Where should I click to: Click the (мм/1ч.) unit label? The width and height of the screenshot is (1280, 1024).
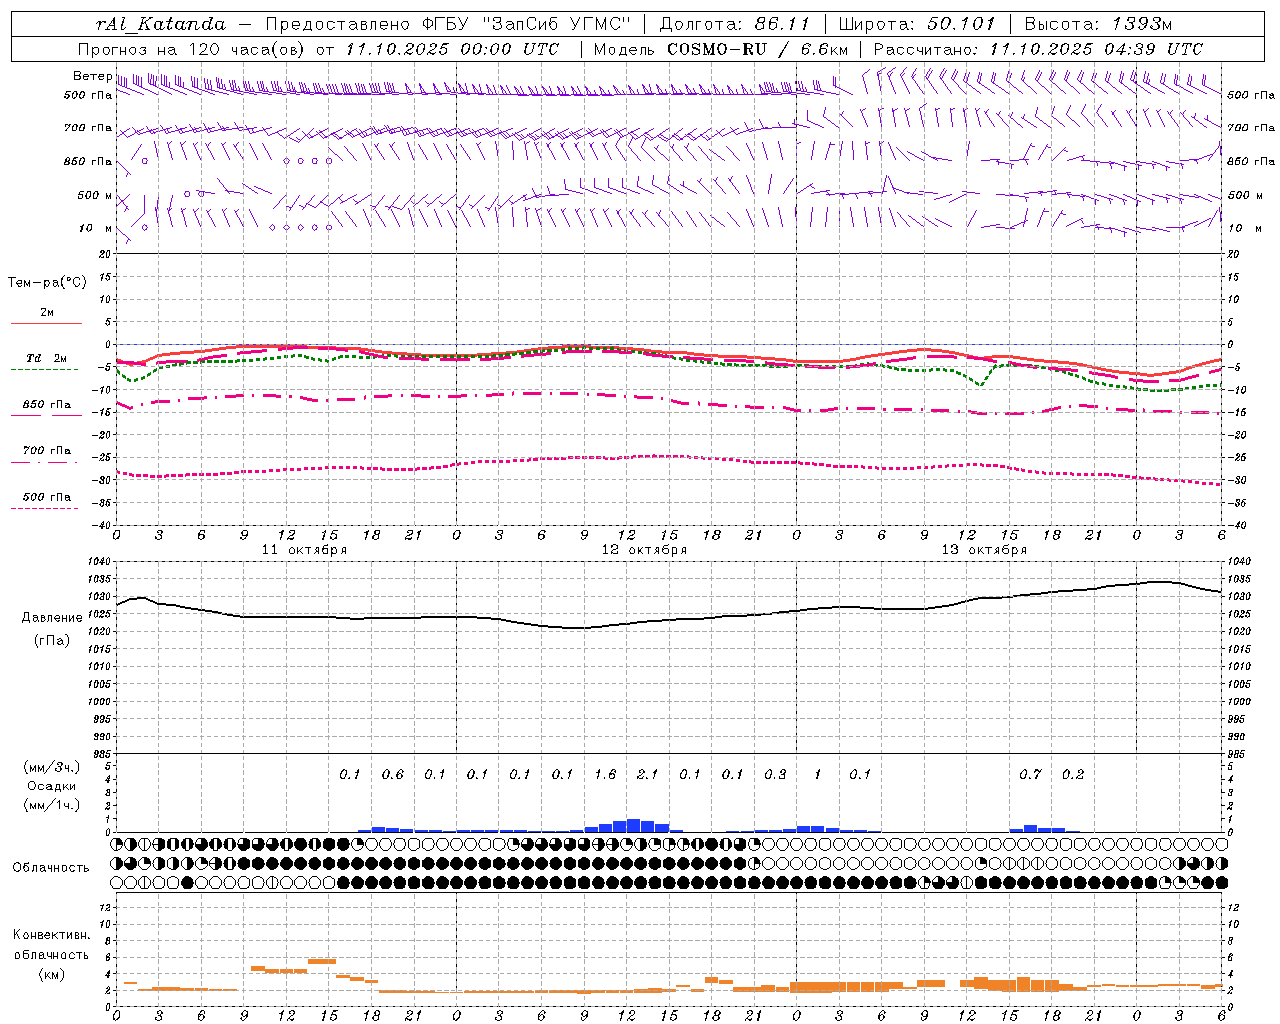click(x=52, y=805)
